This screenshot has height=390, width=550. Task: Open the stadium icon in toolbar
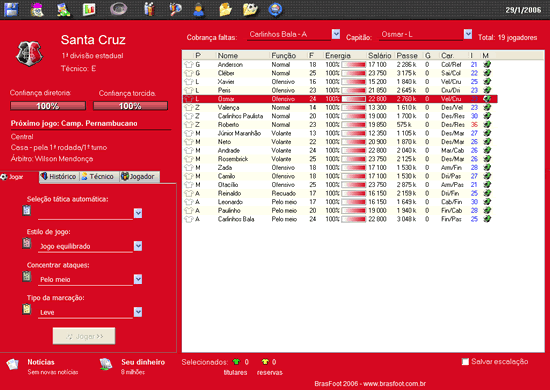119,9
